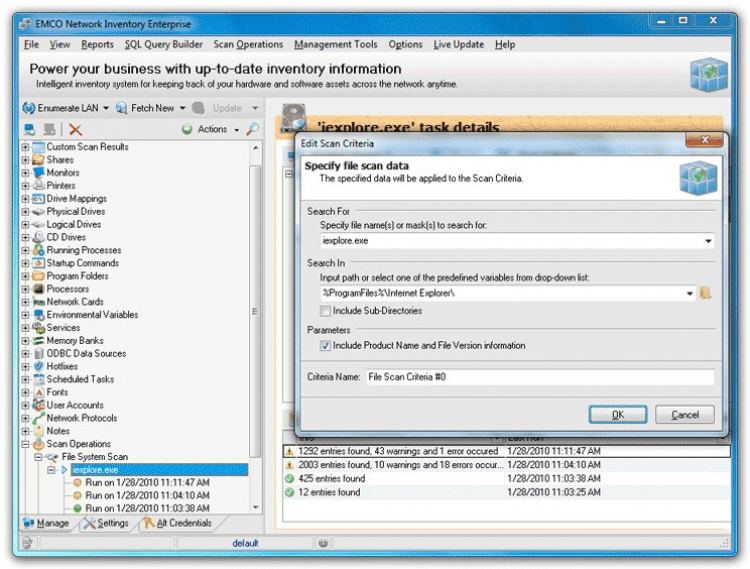
Task: Click the Services gears icon
Action: [38, 328]
